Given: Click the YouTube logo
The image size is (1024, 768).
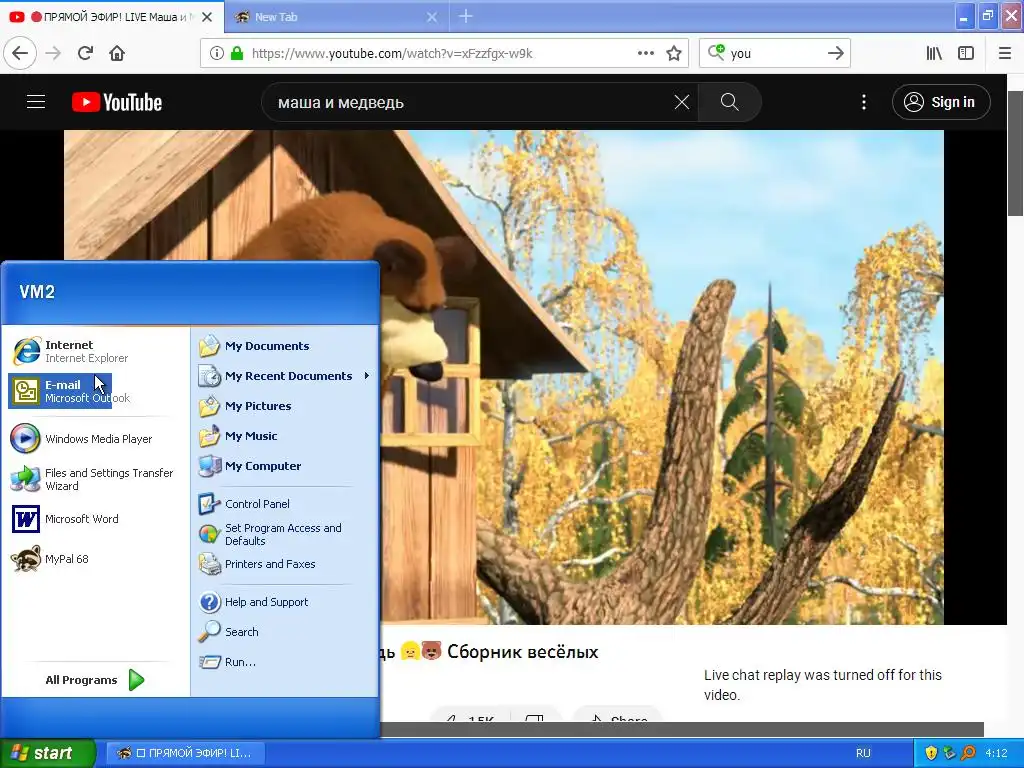Looking at the screenshot, I should (x=117, y=103).
